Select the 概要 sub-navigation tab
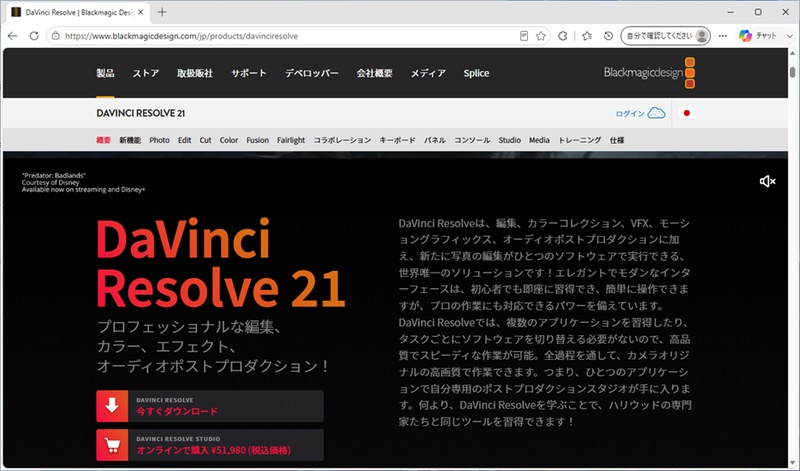Image resolution: width=800 pixels, height=471 pixels. 104,140
